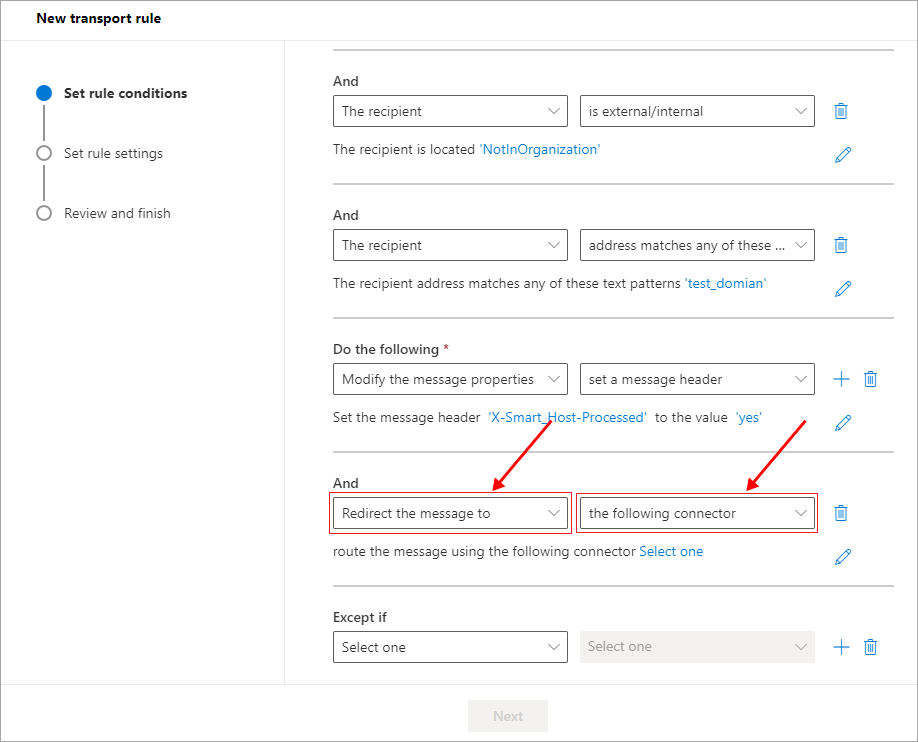Go to 'Set rule settings' step
The height and width of the screenshot is (742, 918).
click(x=113, y=153)
